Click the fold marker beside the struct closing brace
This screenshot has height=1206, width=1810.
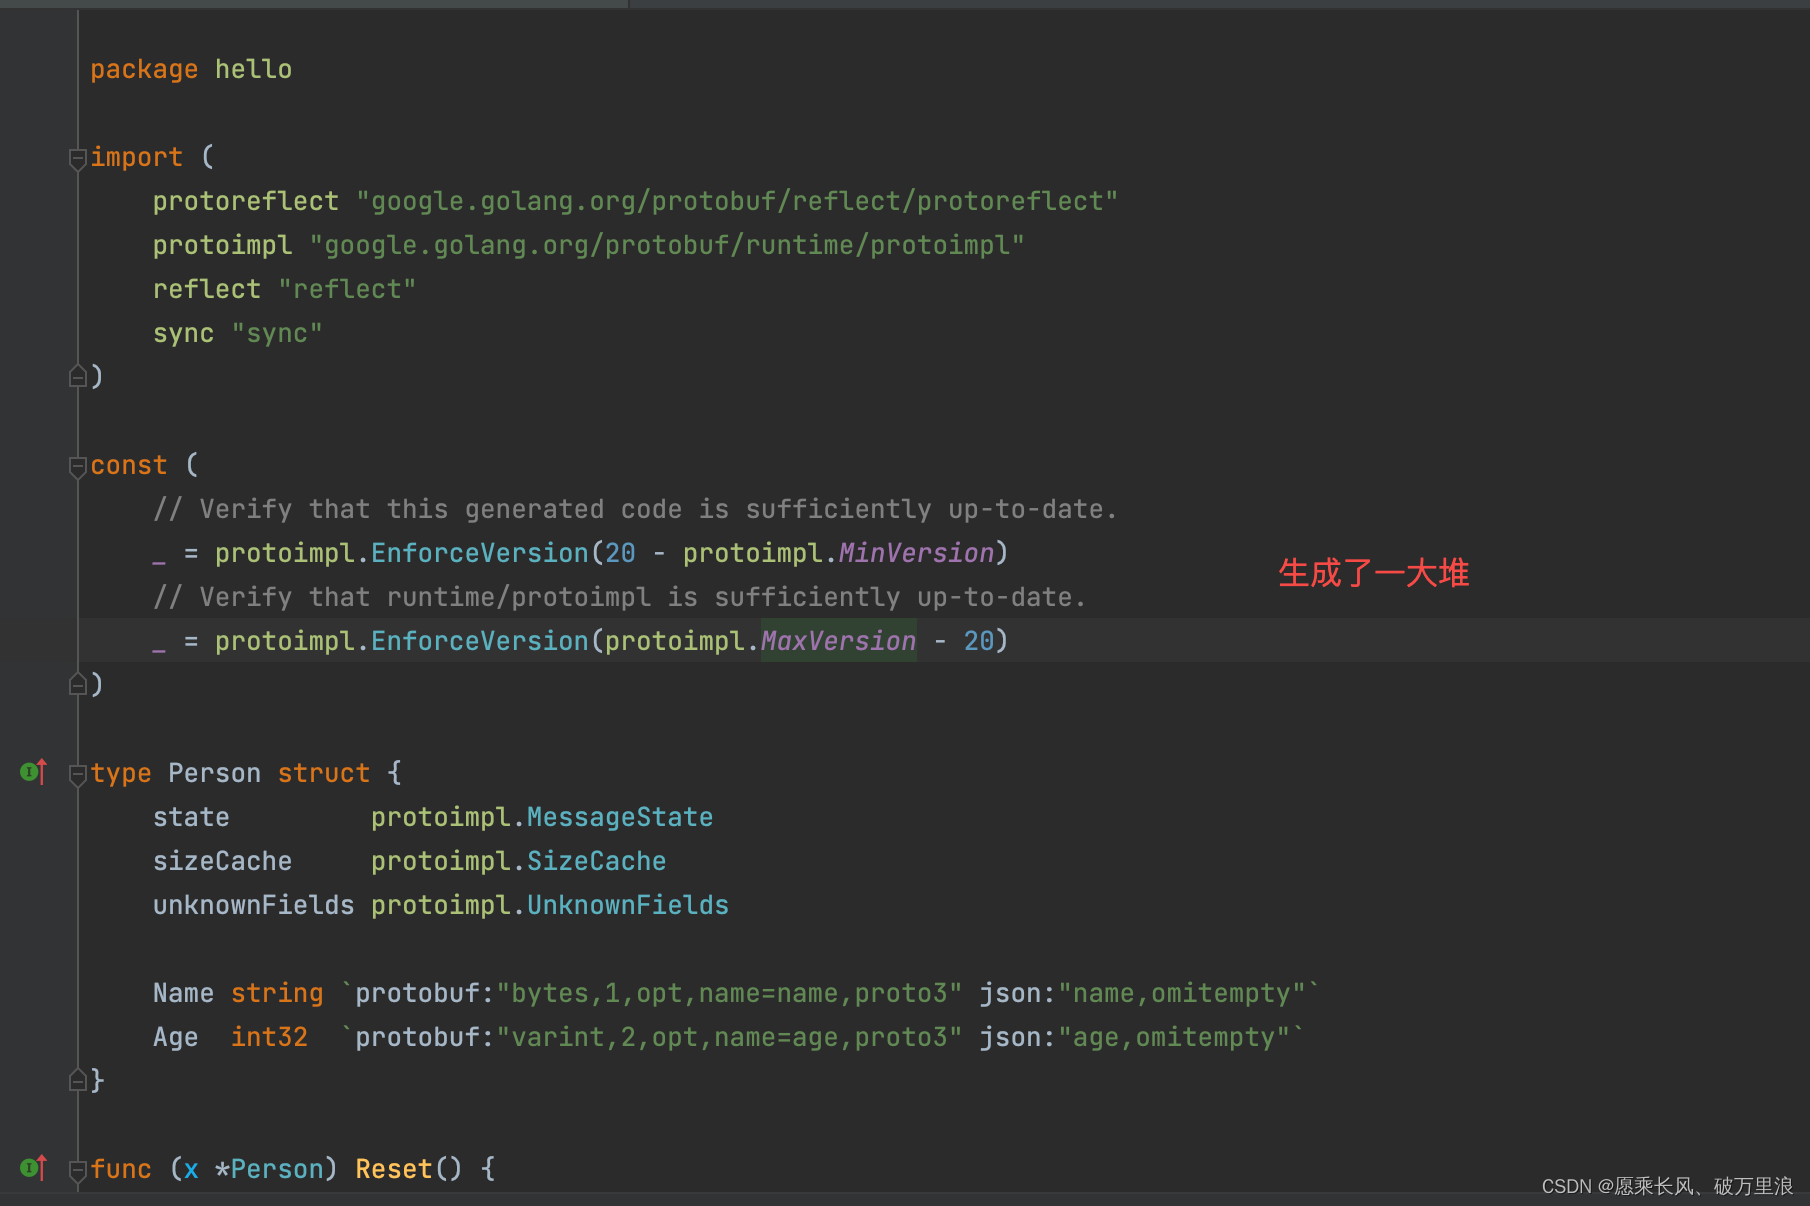pyautogui.click(x=77, y=1080)
